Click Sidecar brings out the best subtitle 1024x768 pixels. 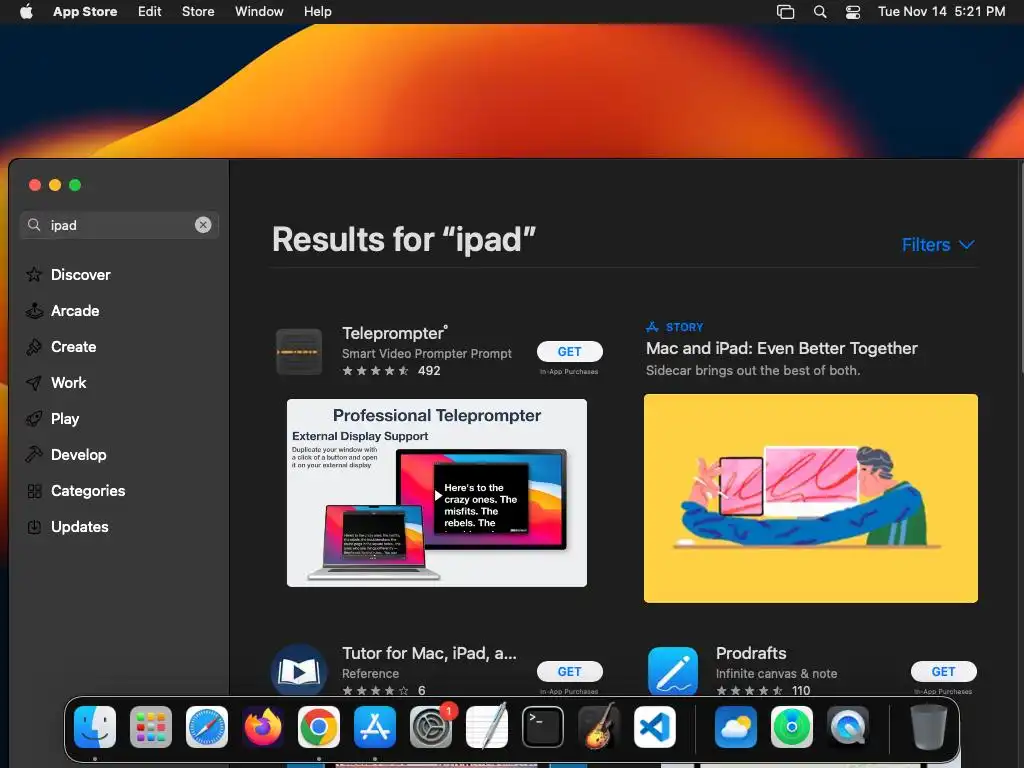tap(752, 370)
